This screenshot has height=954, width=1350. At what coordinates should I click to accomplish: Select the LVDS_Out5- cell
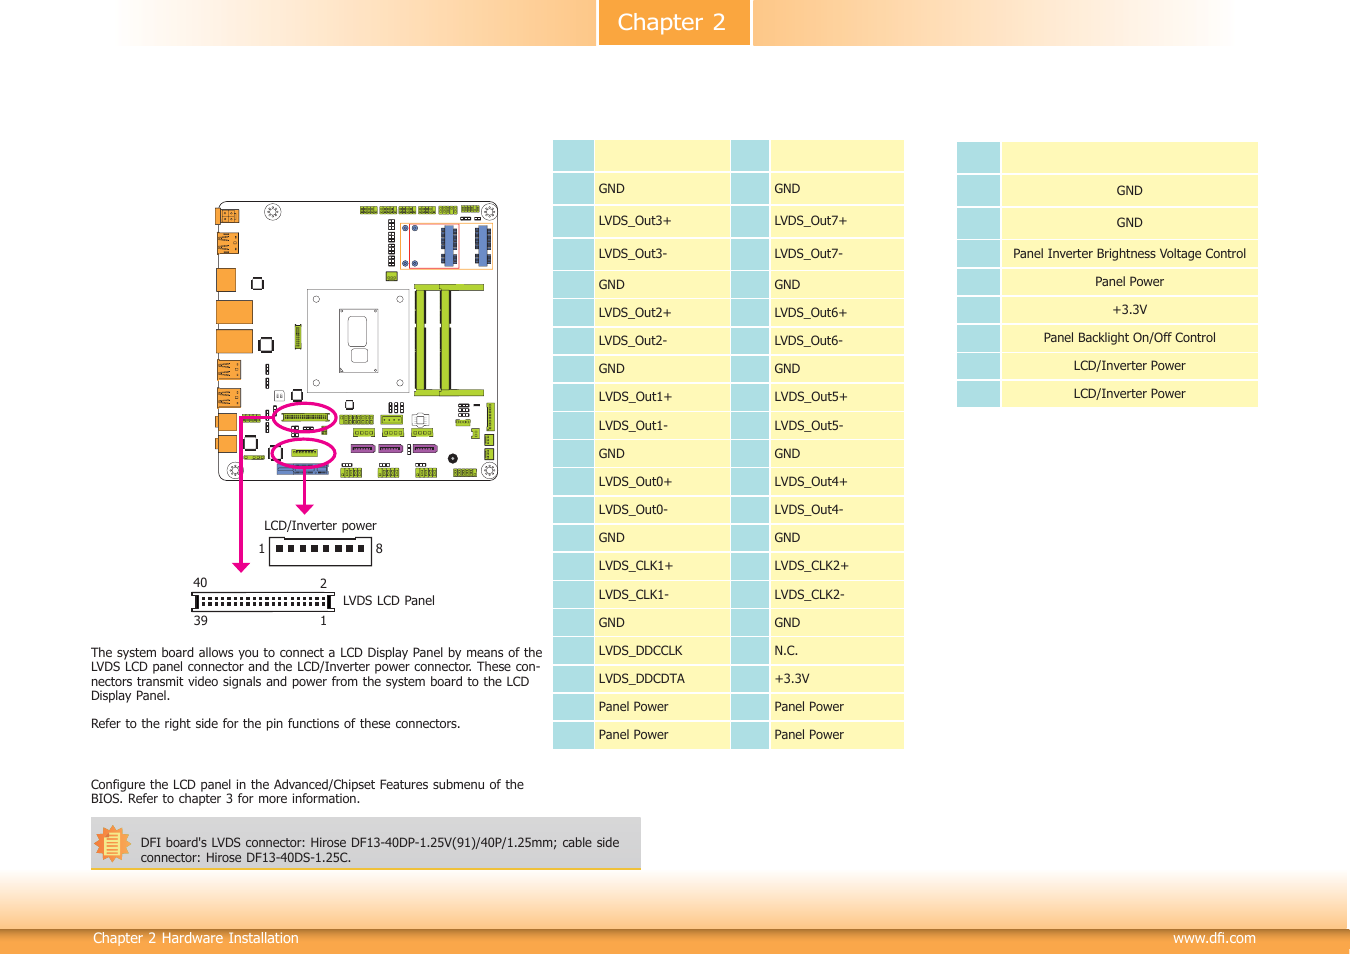pos(837,426)
